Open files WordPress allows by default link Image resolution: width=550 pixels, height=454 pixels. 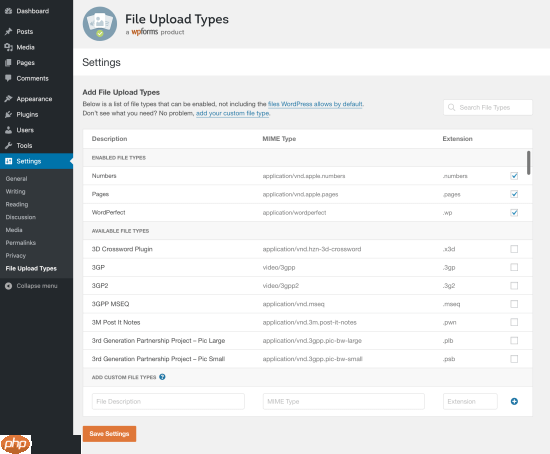315,104
